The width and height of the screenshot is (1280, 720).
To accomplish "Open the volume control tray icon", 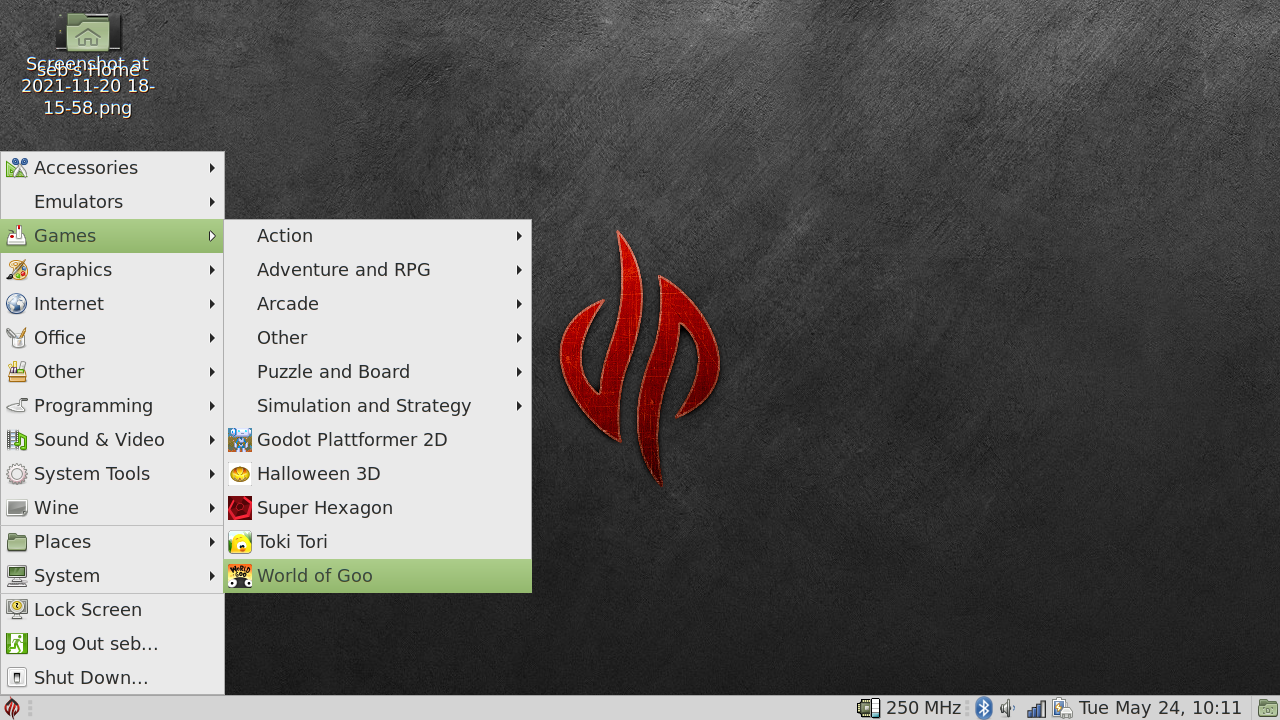I will click(x=1008, y=708).
